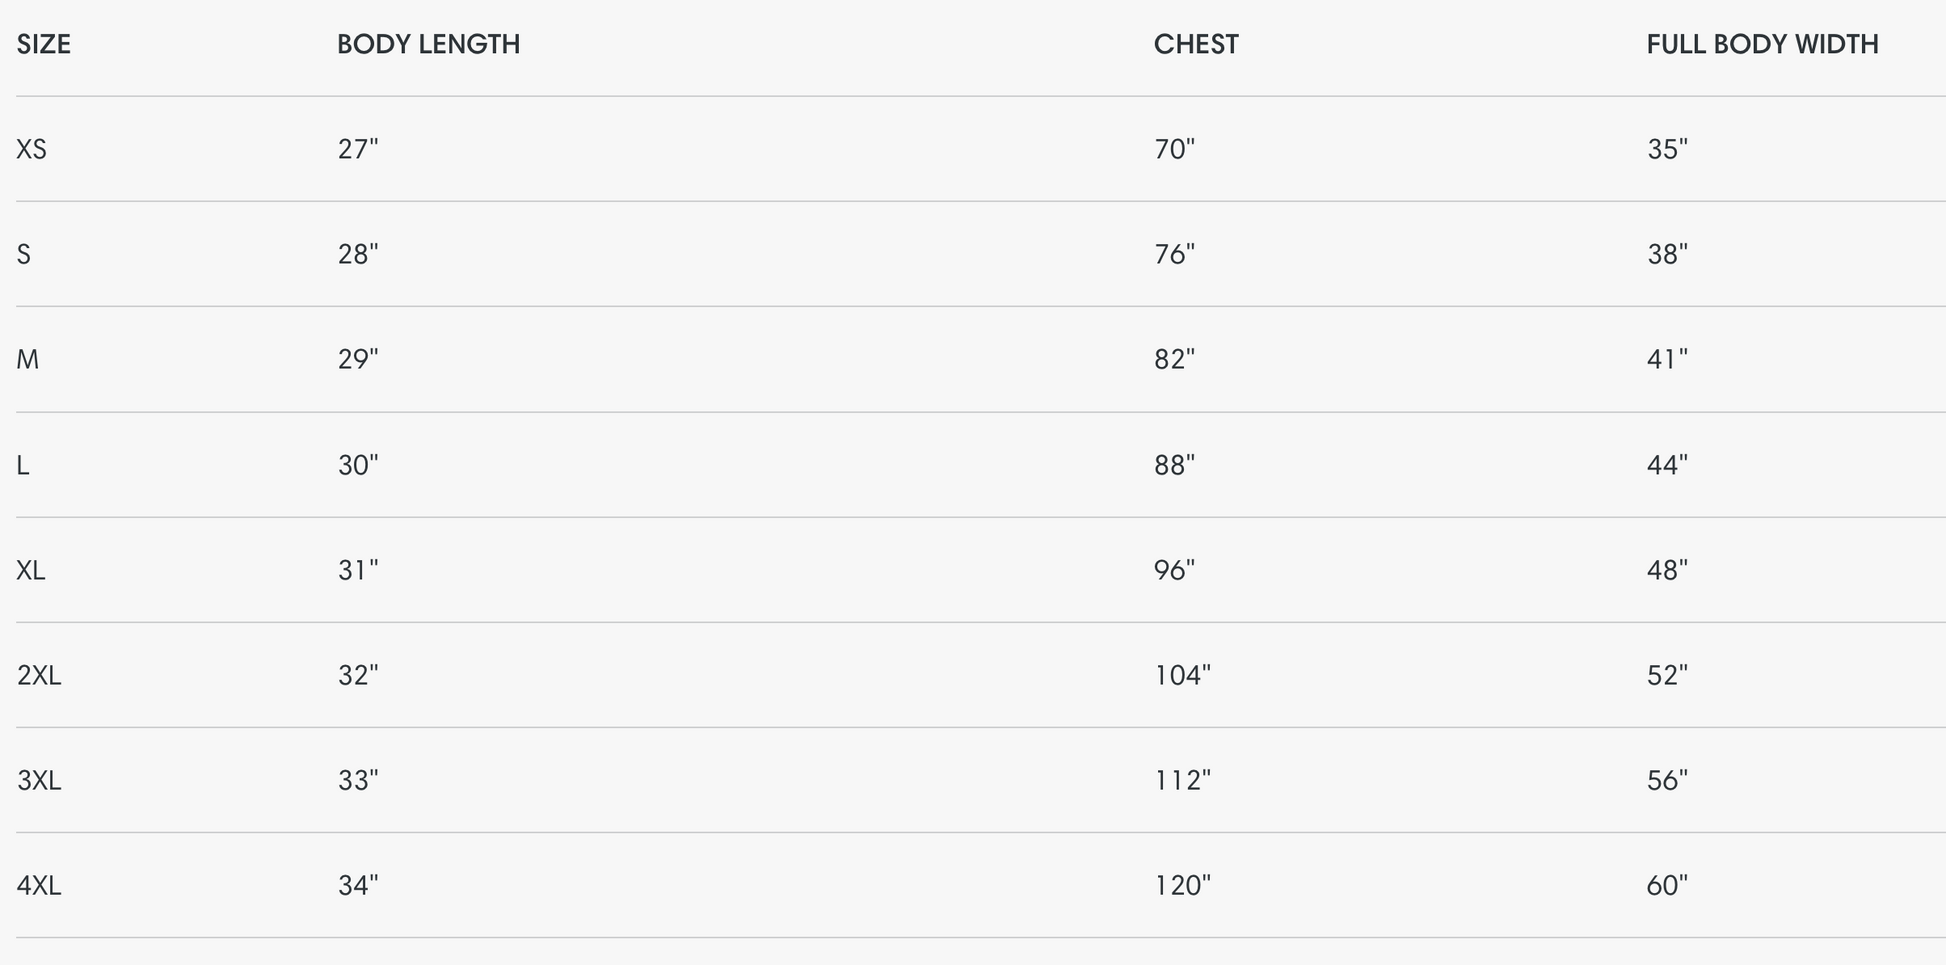Click the FULL BODY WIDTH header
Viewport: 1946px width, 965px height.
(x=1762, y=45)
